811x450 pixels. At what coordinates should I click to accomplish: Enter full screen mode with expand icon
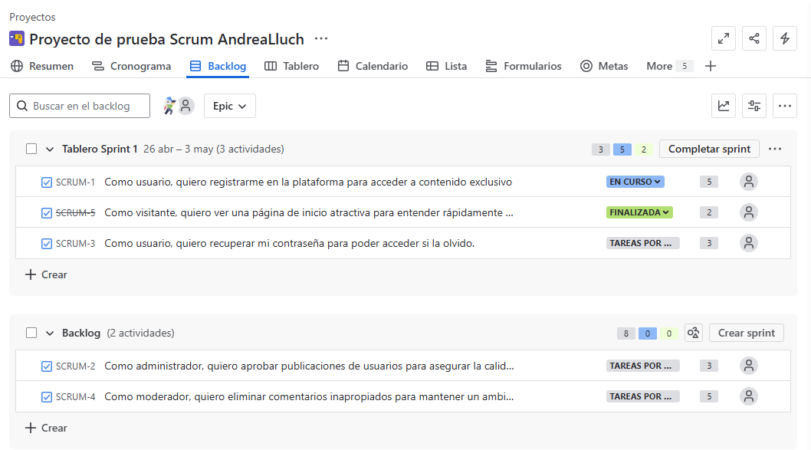pyautogui.click(x=723, y=38)
